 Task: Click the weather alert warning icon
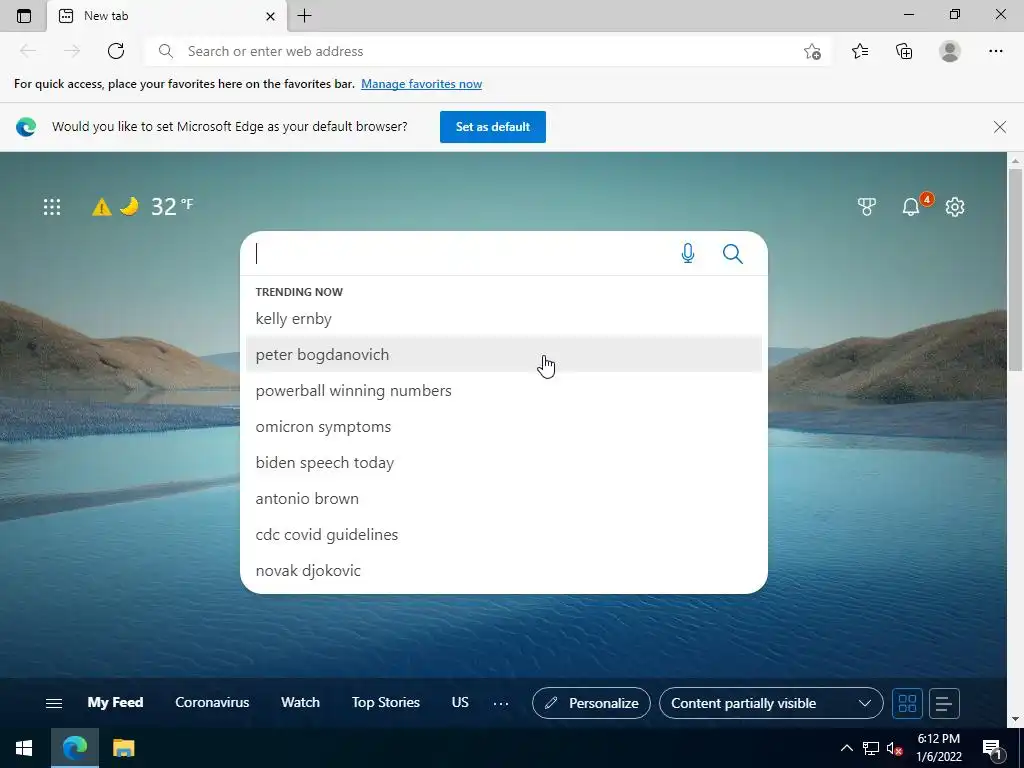(101, 207)
